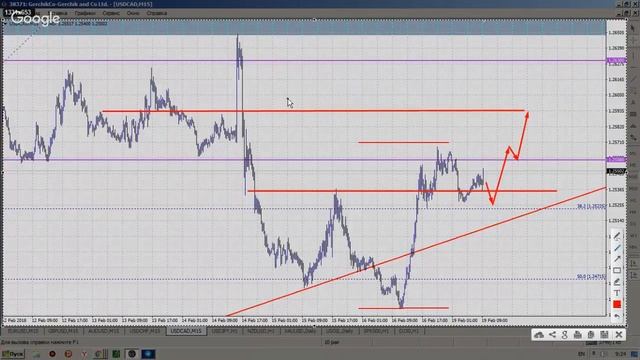Viewport: 640px width, 360px height.
Task: Undo last drawing with curved arrow
Action: point(617,316)
